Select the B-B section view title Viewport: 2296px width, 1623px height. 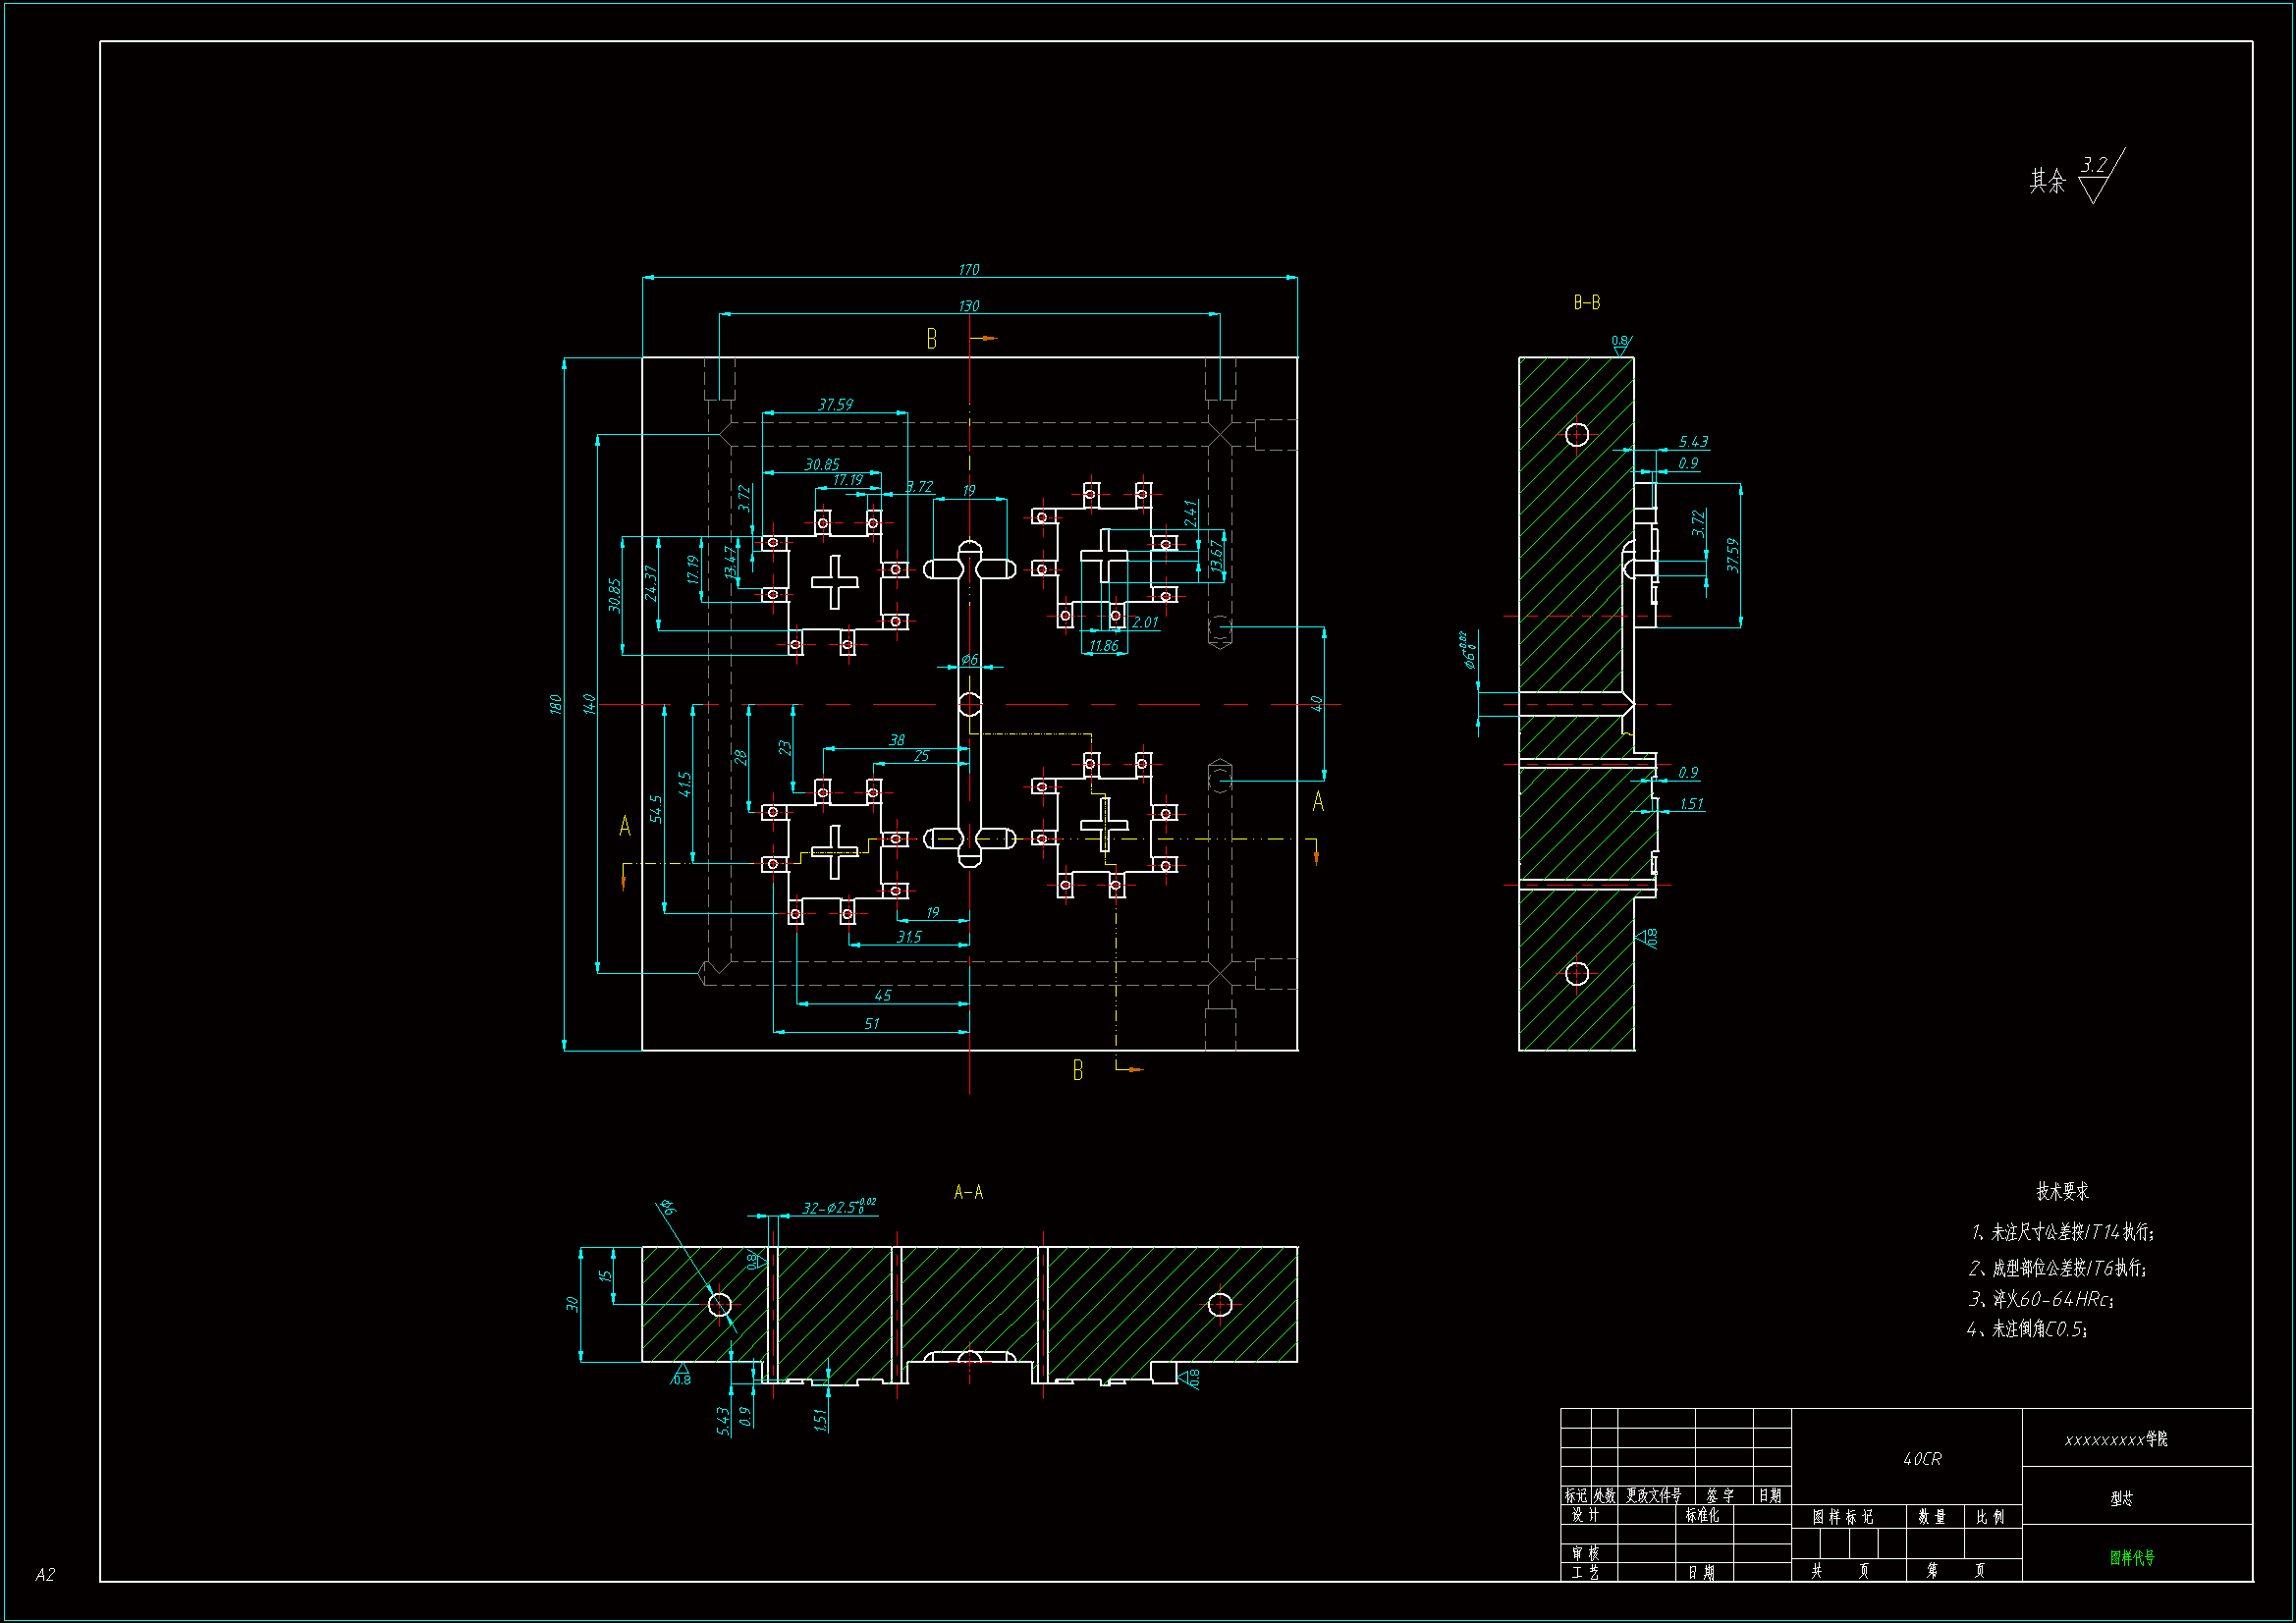(1586, 302)
